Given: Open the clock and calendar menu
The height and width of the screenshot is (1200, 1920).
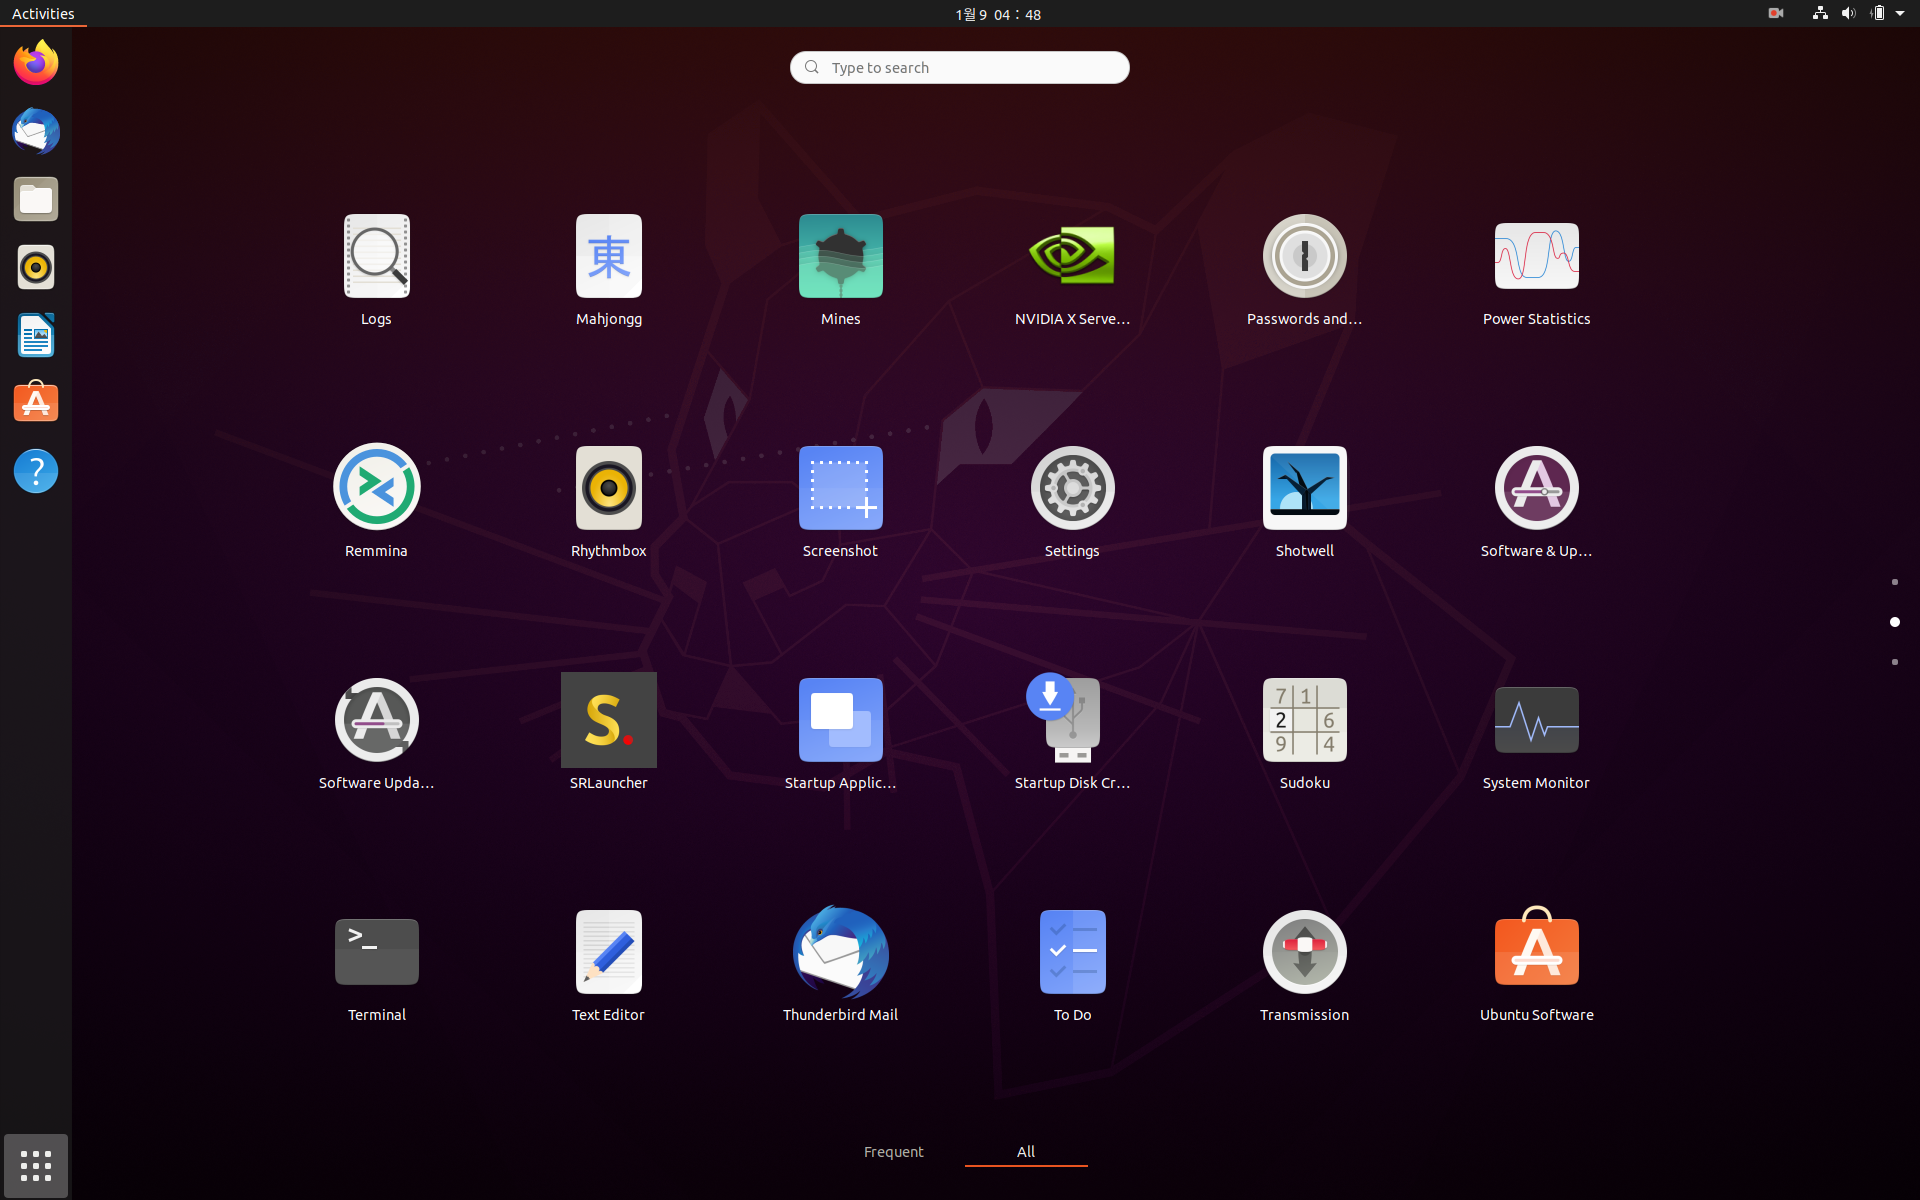Looking at the screenshot, I should pyautogui.click(x=998, y=14).
